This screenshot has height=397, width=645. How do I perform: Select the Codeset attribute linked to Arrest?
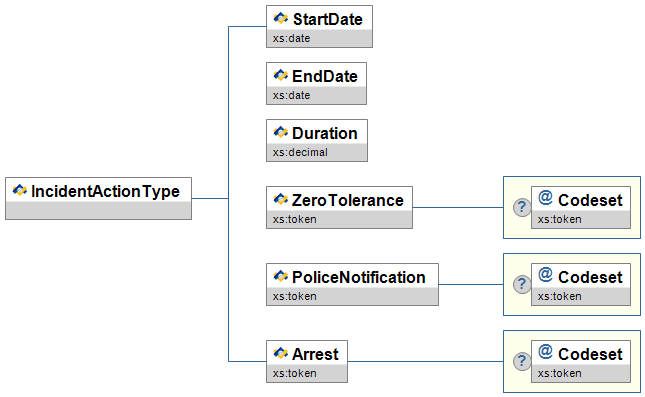581,361
